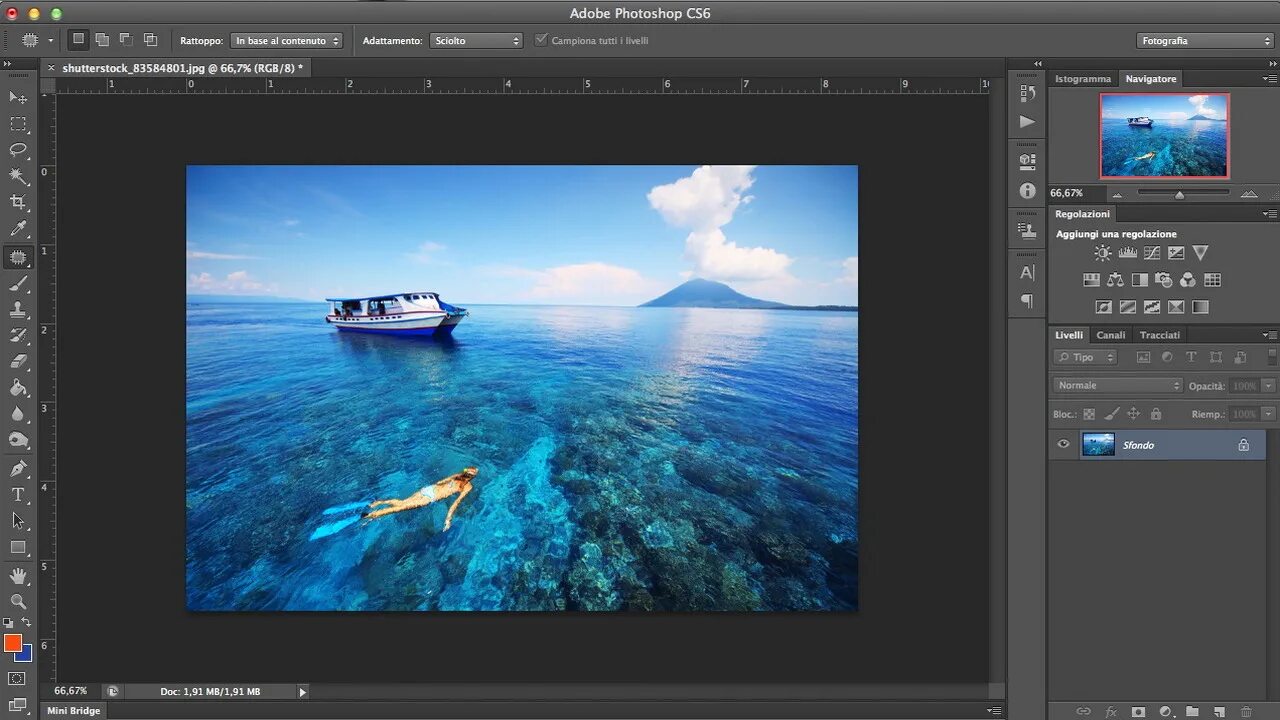Open the Rattoppo dropdown
The height and width of the screenshot is (720, 1280).
[286, 41]
